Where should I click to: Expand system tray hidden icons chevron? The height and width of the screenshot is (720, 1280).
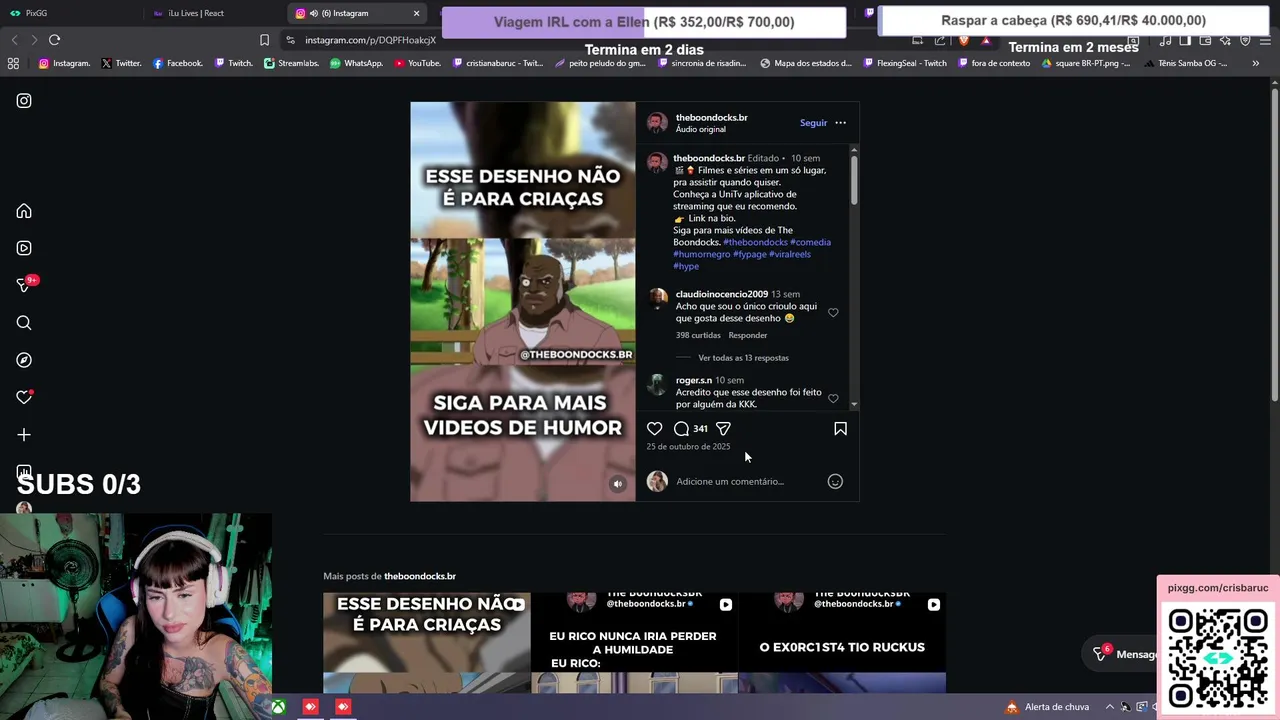(x=1109, y=707)
